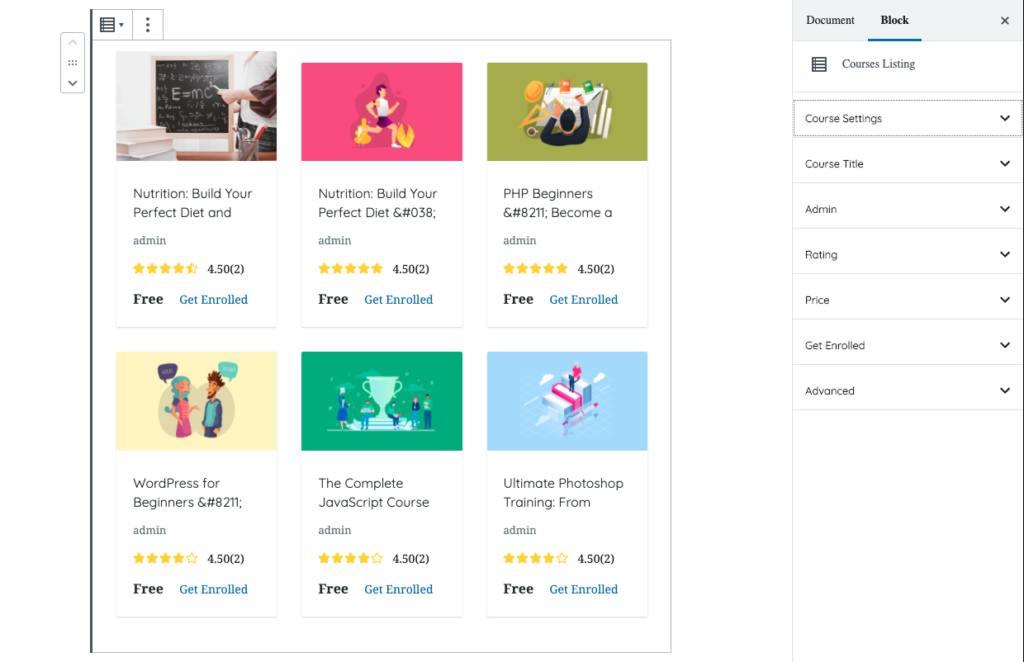Open the chalkboard course thumbnail
Viewport: 1024px width, 662px height.
coord(197,106)
